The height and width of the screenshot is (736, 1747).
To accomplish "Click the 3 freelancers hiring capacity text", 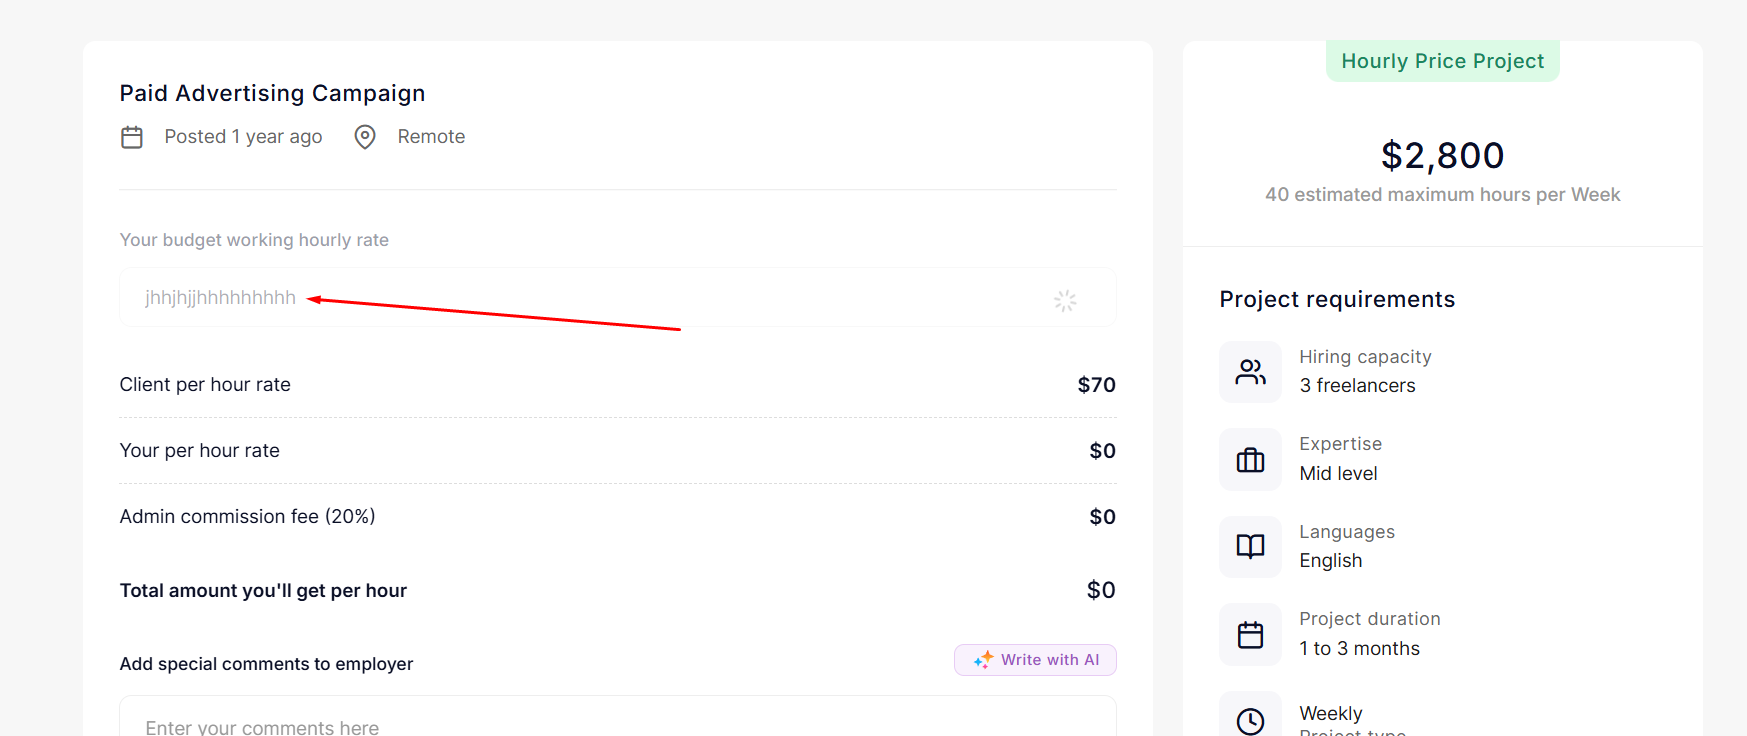I will [1357, 386].
